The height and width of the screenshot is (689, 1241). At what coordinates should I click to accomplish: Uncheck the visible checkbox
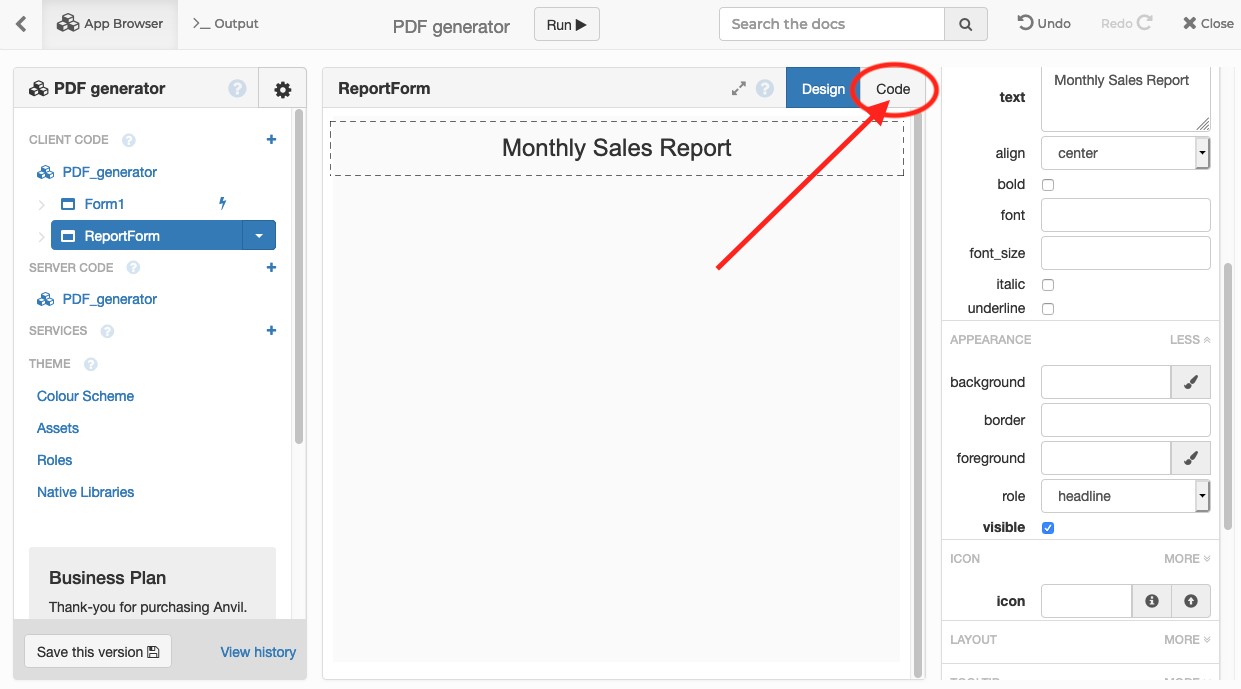click(x=1048, y=528)
